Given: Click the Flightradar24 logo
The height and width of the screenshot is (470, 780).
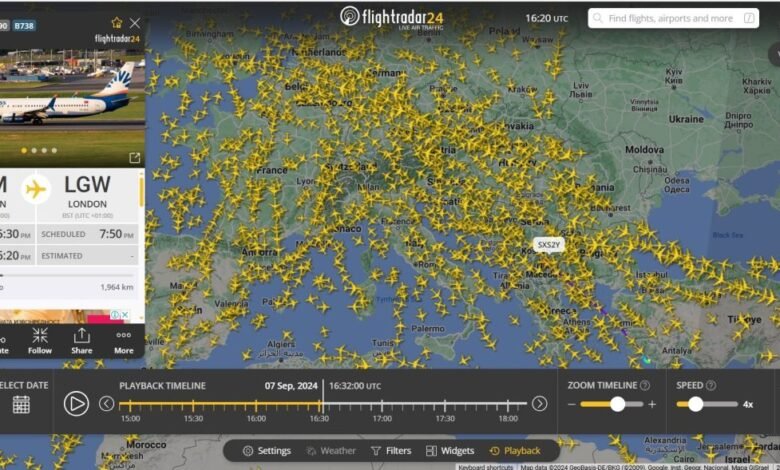Looking at the screenshot, I should click(392, 18).
